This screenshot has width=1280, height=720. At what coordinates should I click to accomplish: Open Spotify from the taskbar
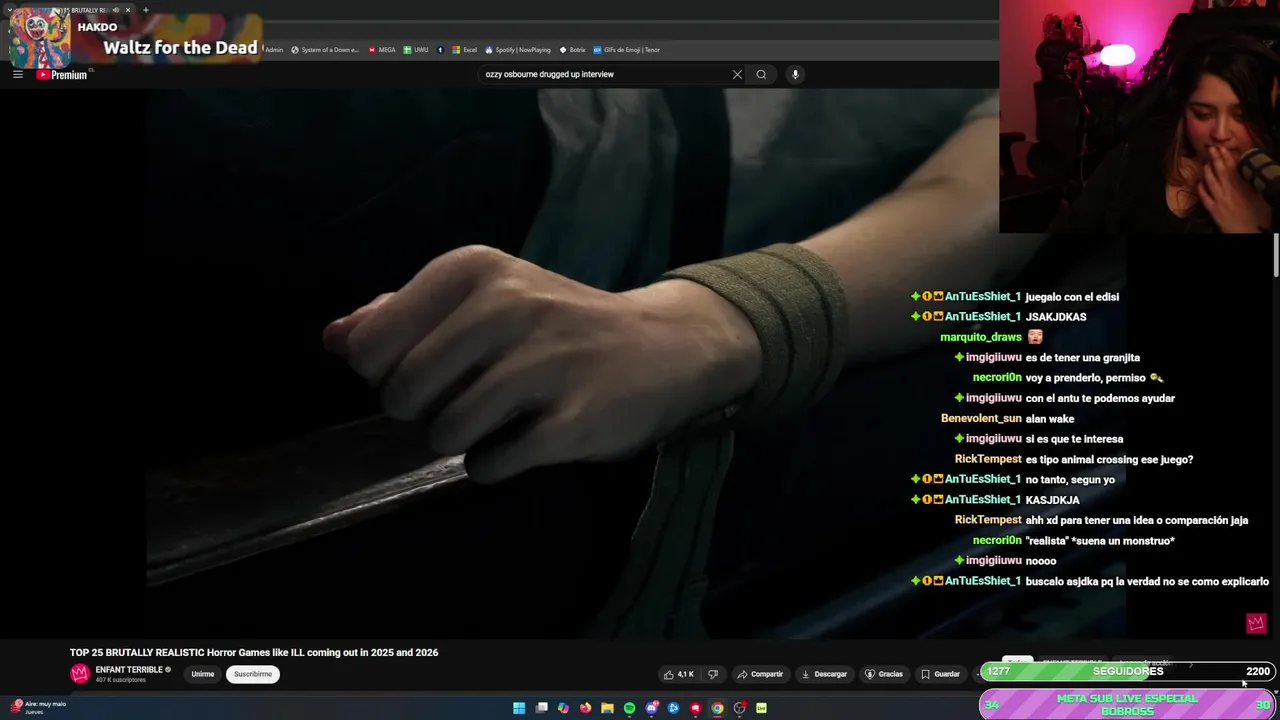[629, 708]
